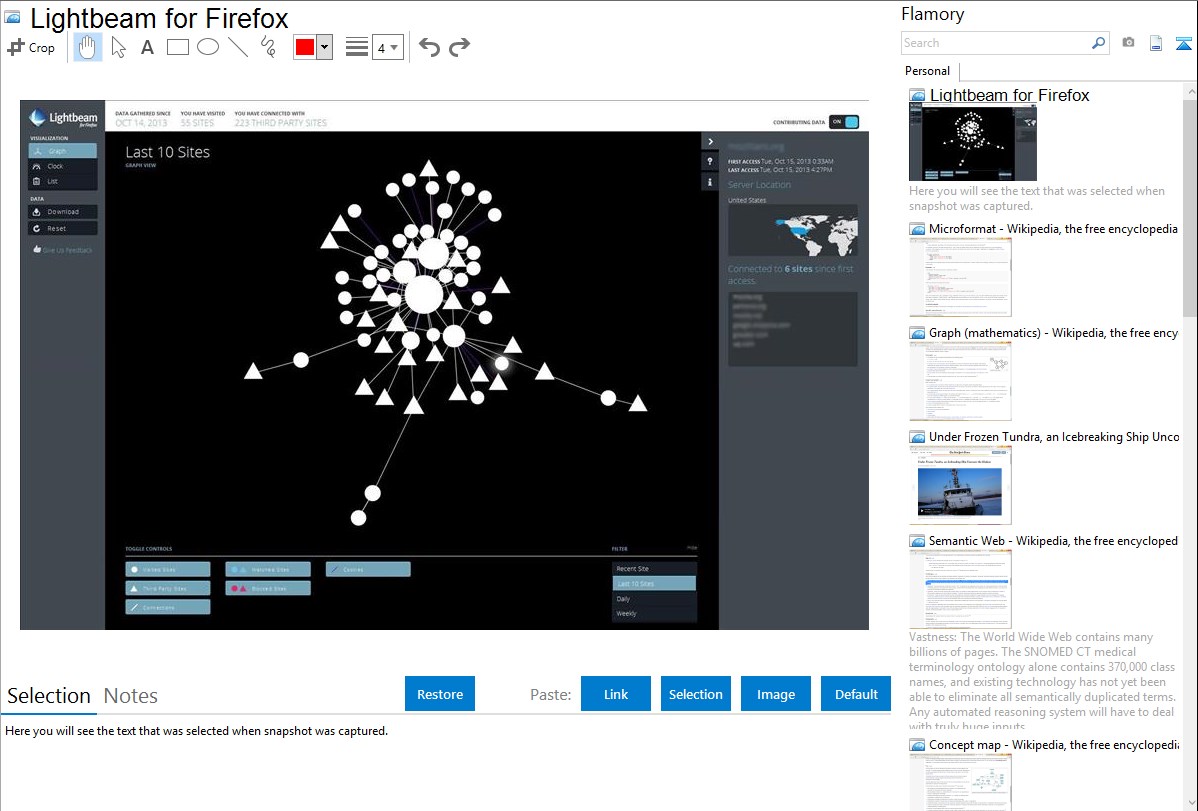Click the snapshot list scrollbar thumb

tap(1190, 206)
